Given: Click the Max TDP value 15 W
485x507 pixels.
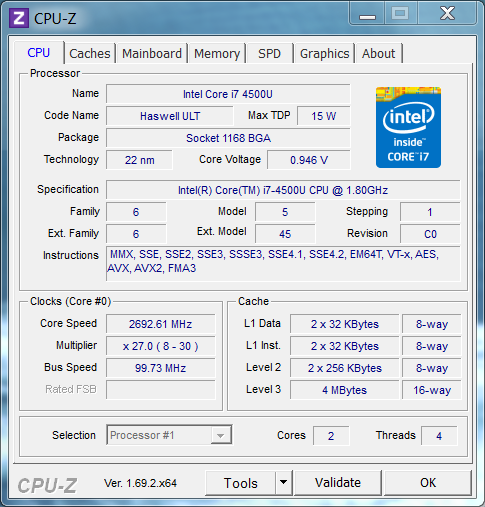Looking at the screenshot, I should [x=323, y=116].
